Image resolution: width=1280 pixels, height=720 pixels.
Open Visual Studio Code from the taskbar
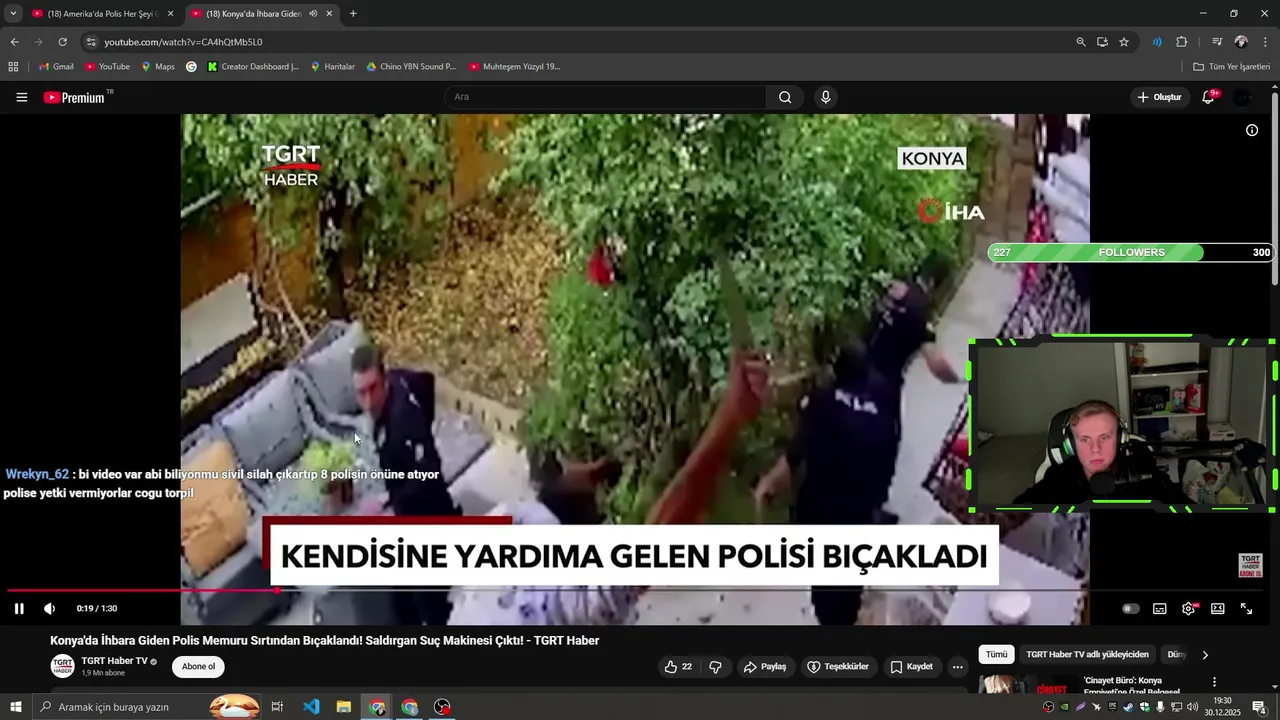[x=311, y=707]
